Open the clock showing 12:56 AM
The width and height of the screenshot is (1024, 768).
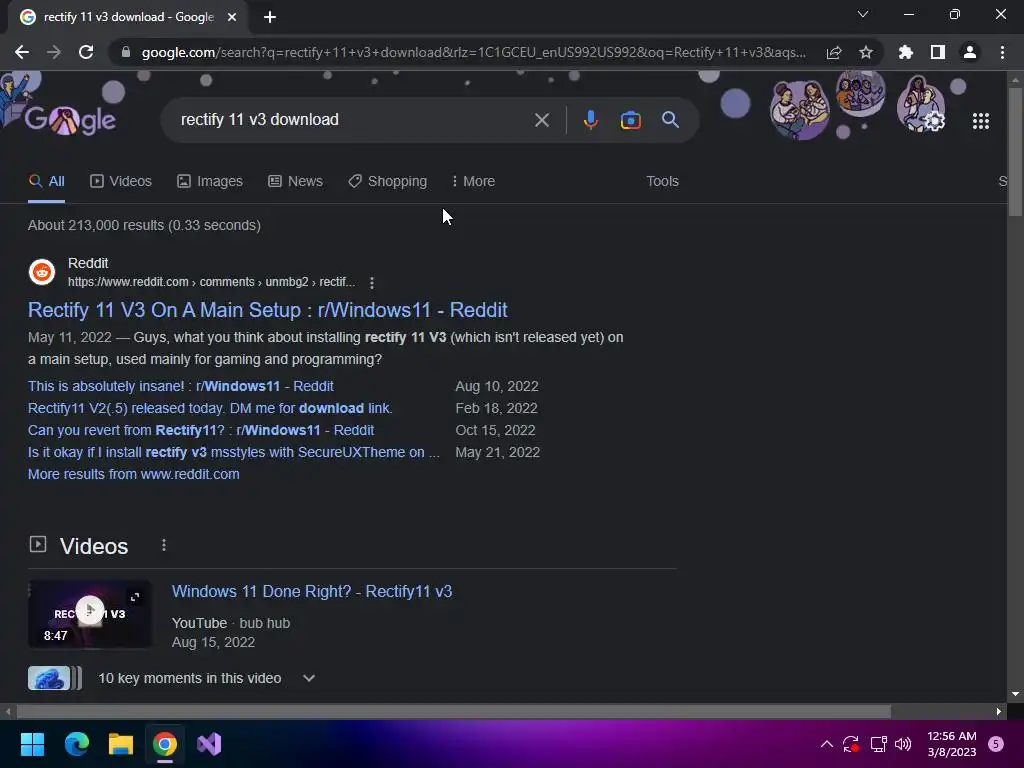pyautogui.click(x=952, y=744)
